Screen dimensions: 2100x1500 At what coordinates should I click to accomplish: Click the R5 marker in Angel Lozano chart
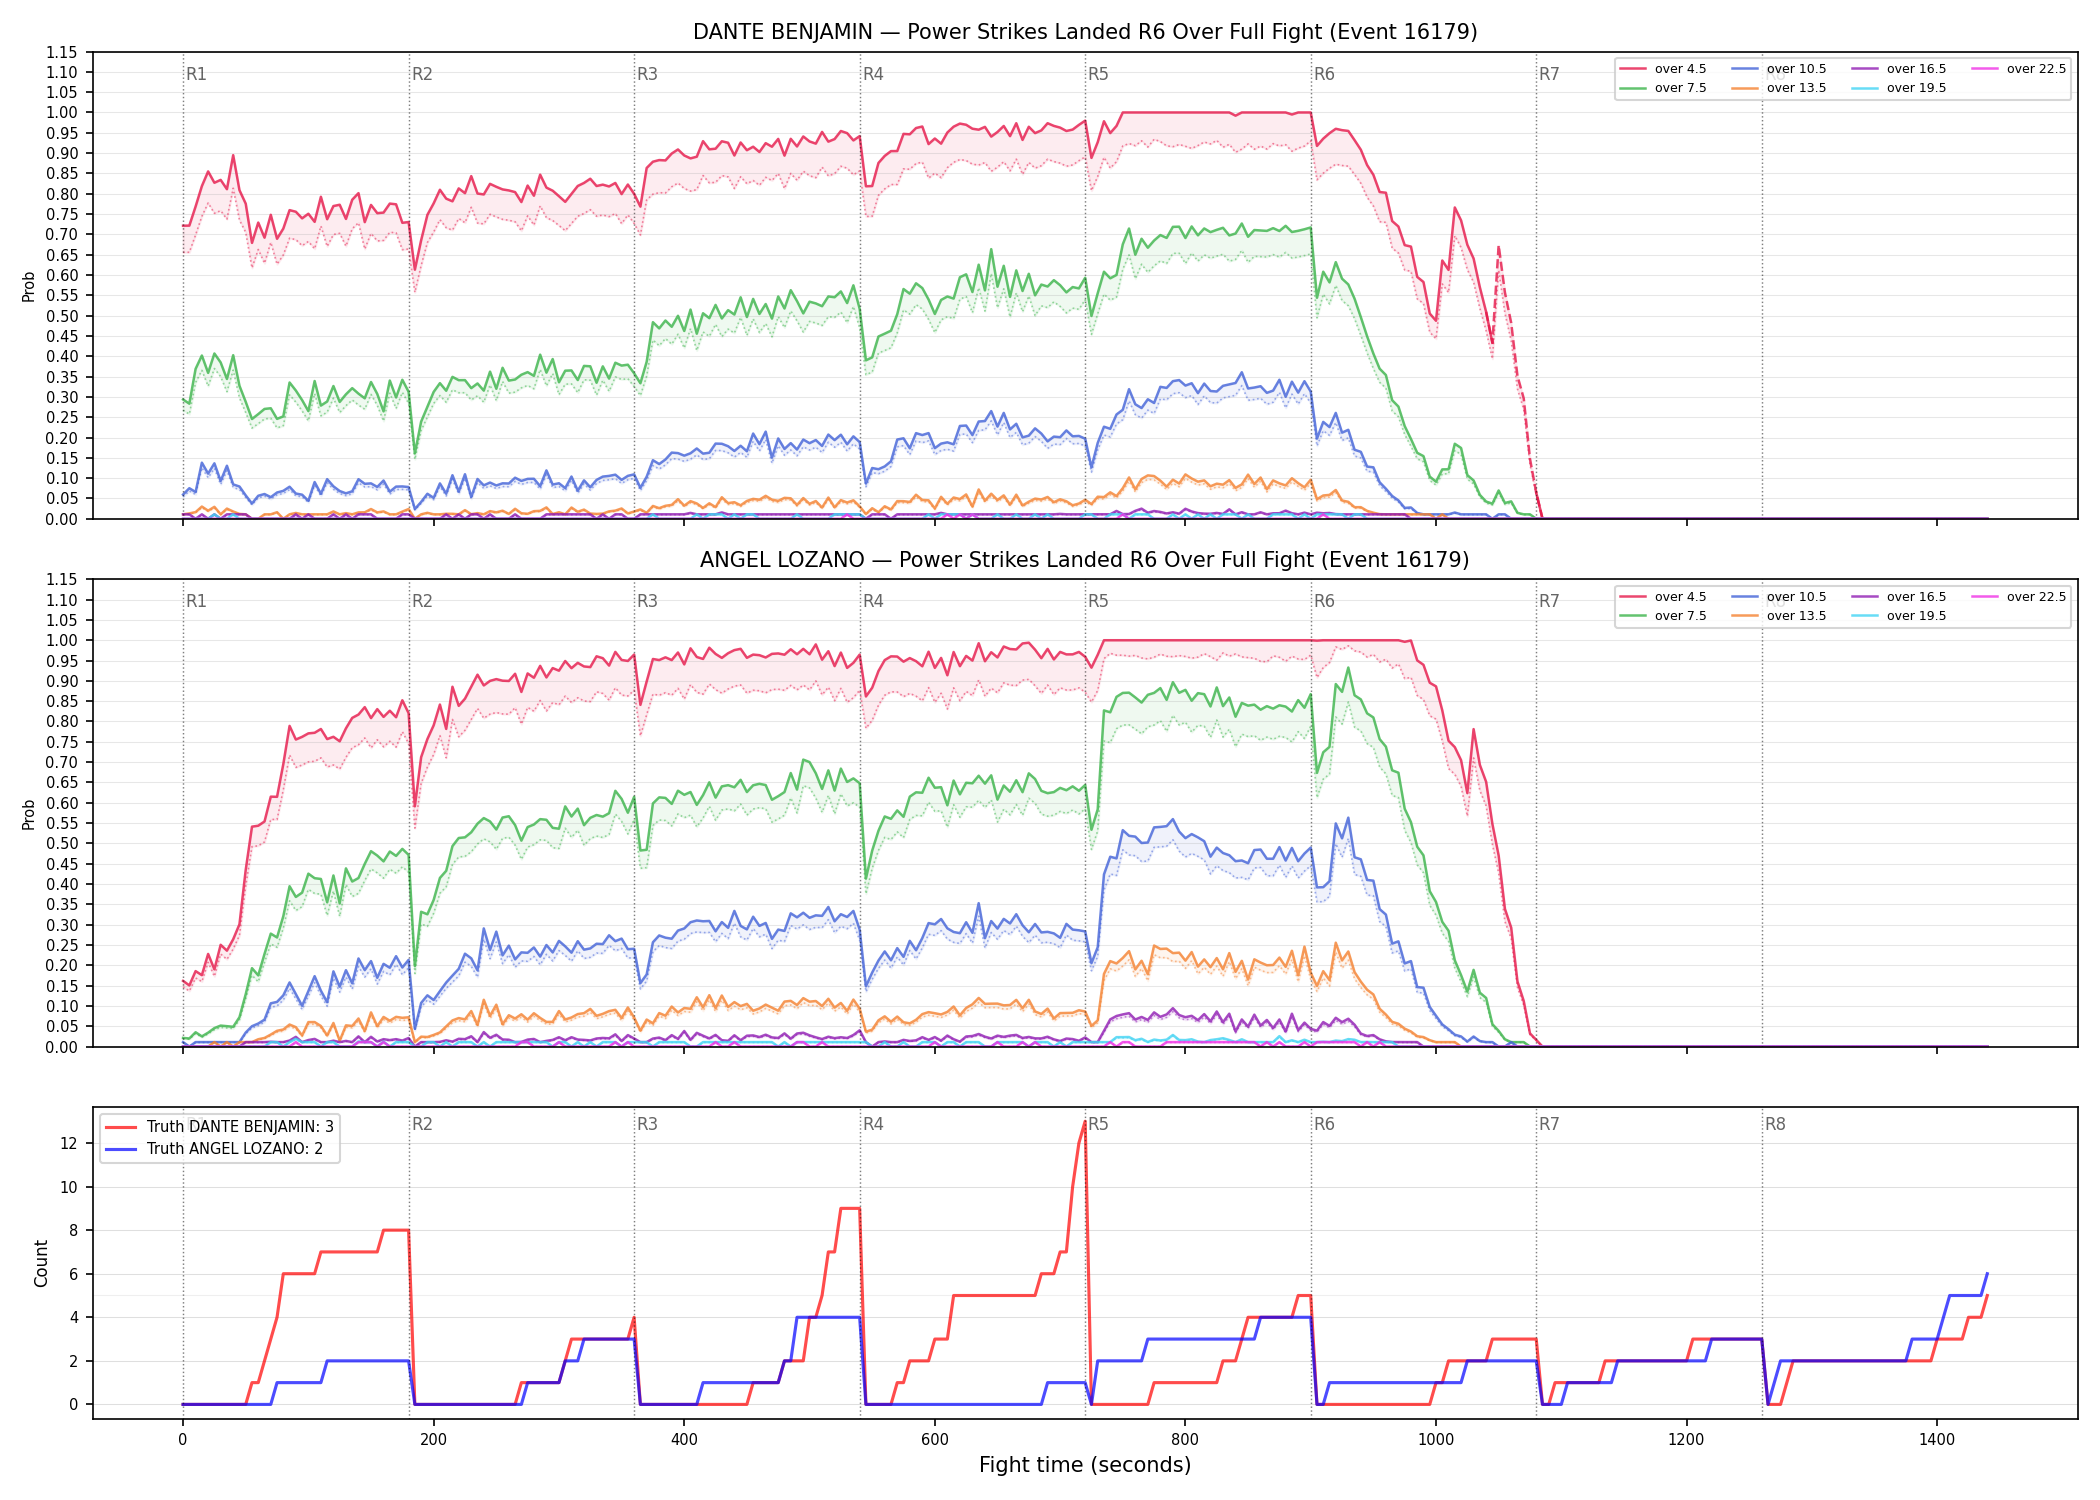pyautogui.click(x=1098, y=601)
